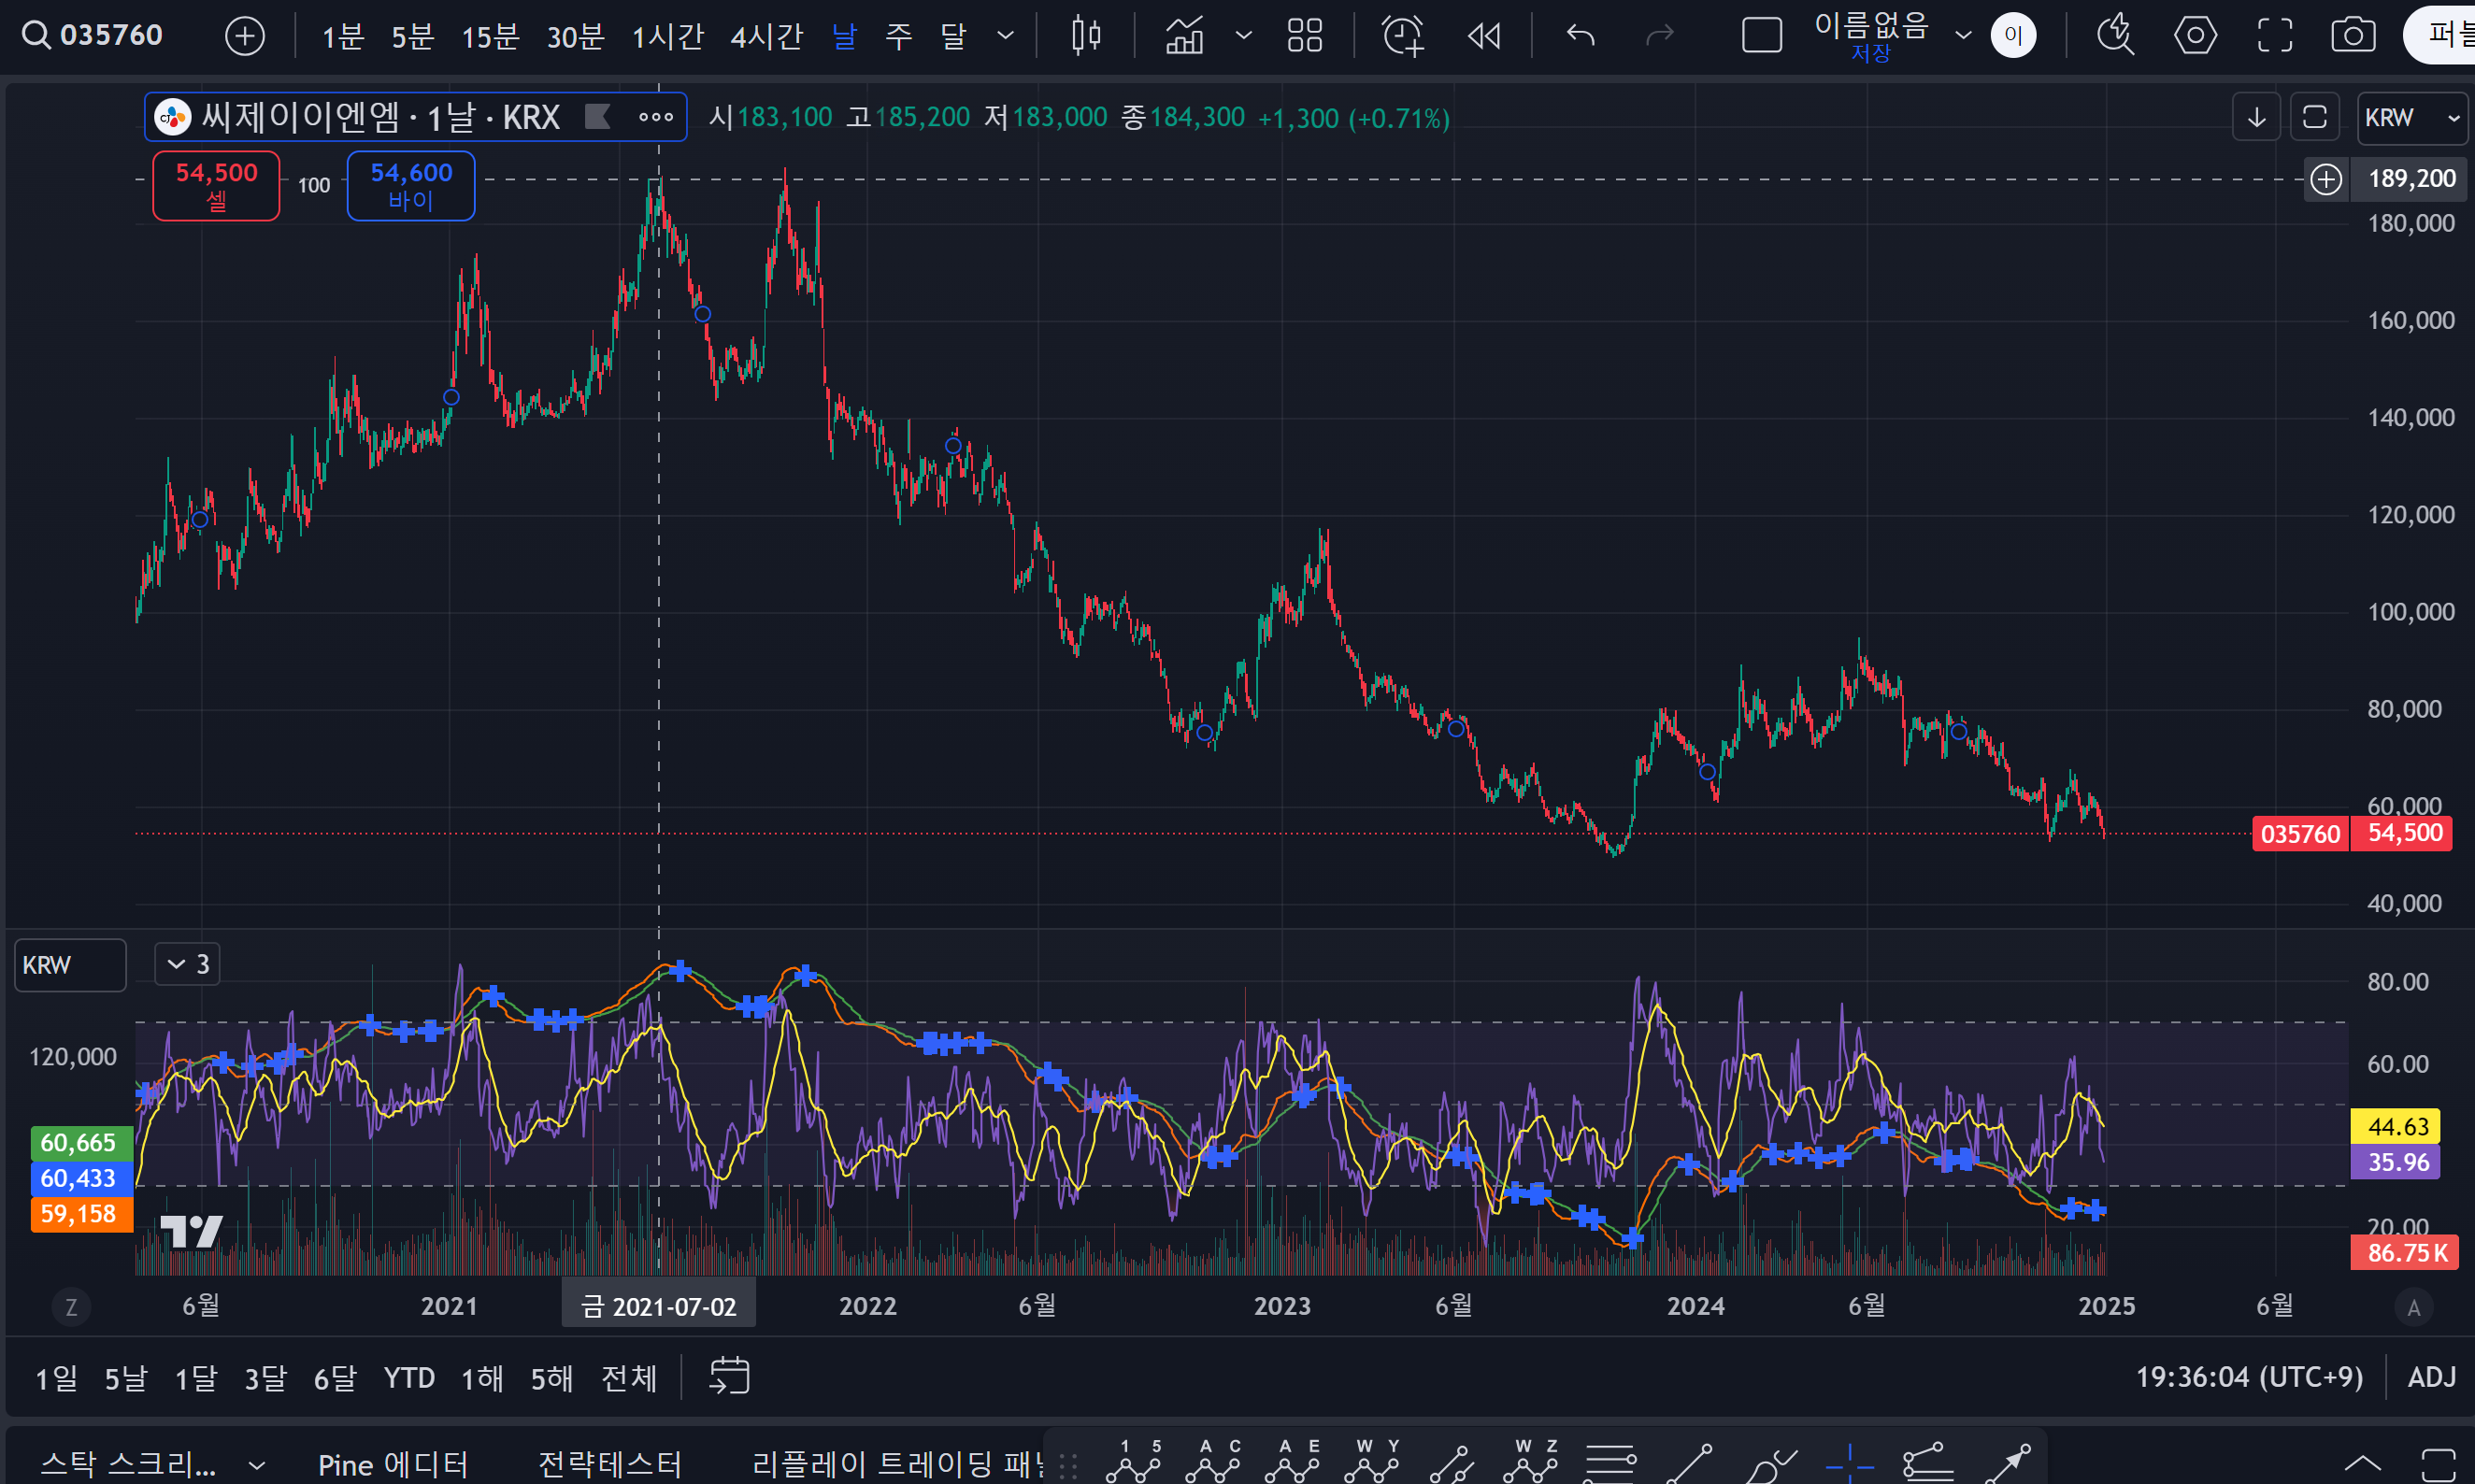
Task: Select the 1해 date range
Action: [482, 1378]
